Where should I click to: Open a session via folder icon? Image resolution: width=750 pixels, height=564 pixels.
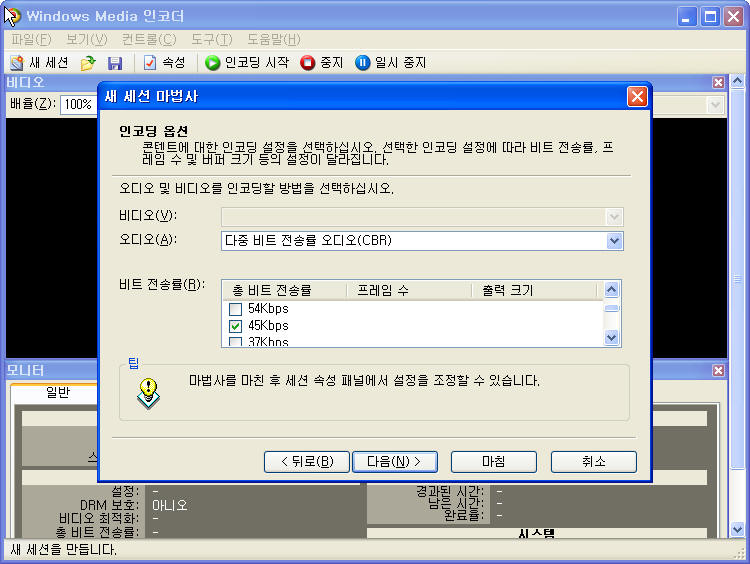pos(88,63)
